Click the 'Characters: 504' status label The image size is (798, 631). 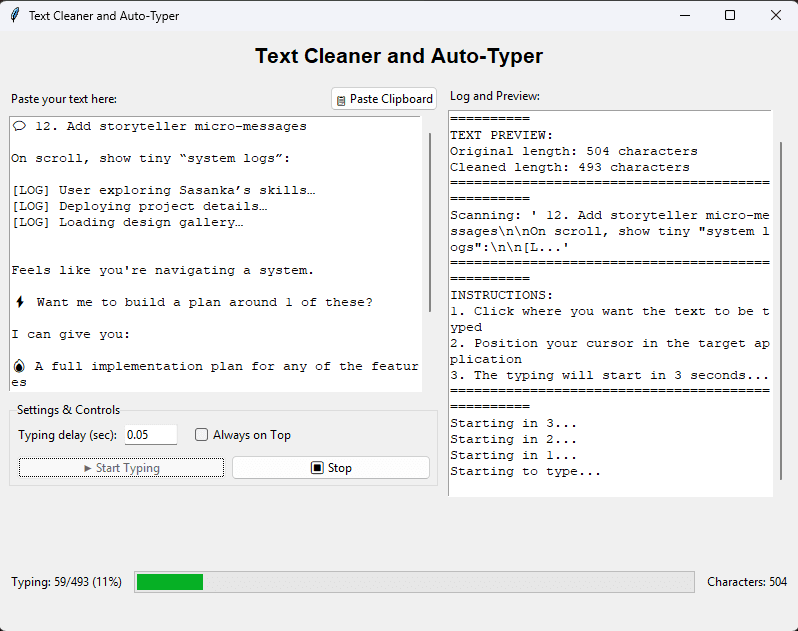(x=747, y=582)
